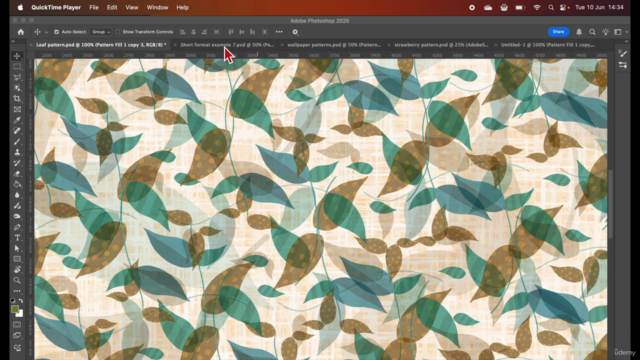Pick the Blur tool droplet icon
This screenshot has width=640, height=360.
point(17,195)
